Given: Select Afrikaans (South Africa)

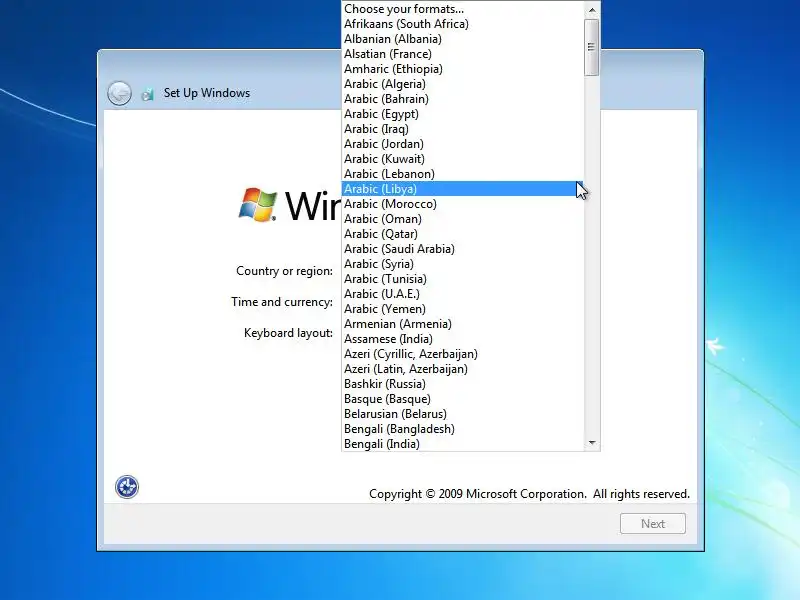Looking at the screenshot, I should coord(462,24).
